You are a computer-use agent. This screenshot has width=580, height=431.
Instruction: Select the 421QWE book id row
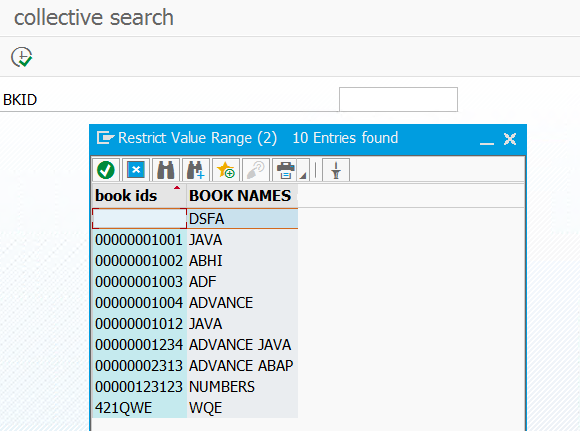[195, 408]
